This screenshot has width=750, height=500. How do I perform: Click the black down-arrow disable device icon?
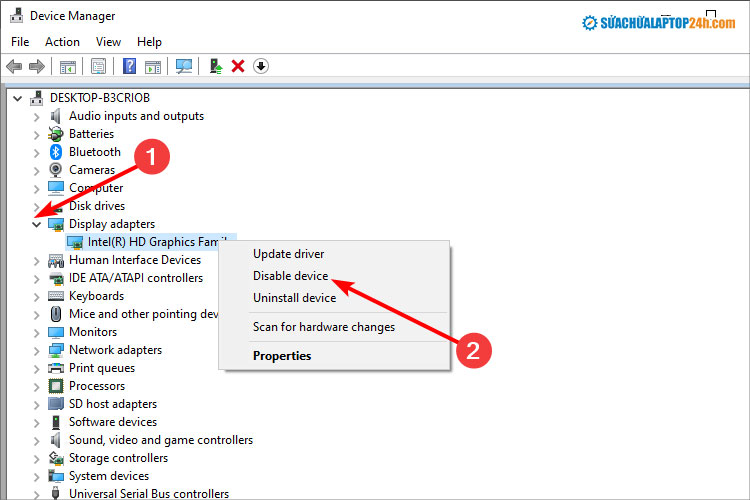click(261, 67)
